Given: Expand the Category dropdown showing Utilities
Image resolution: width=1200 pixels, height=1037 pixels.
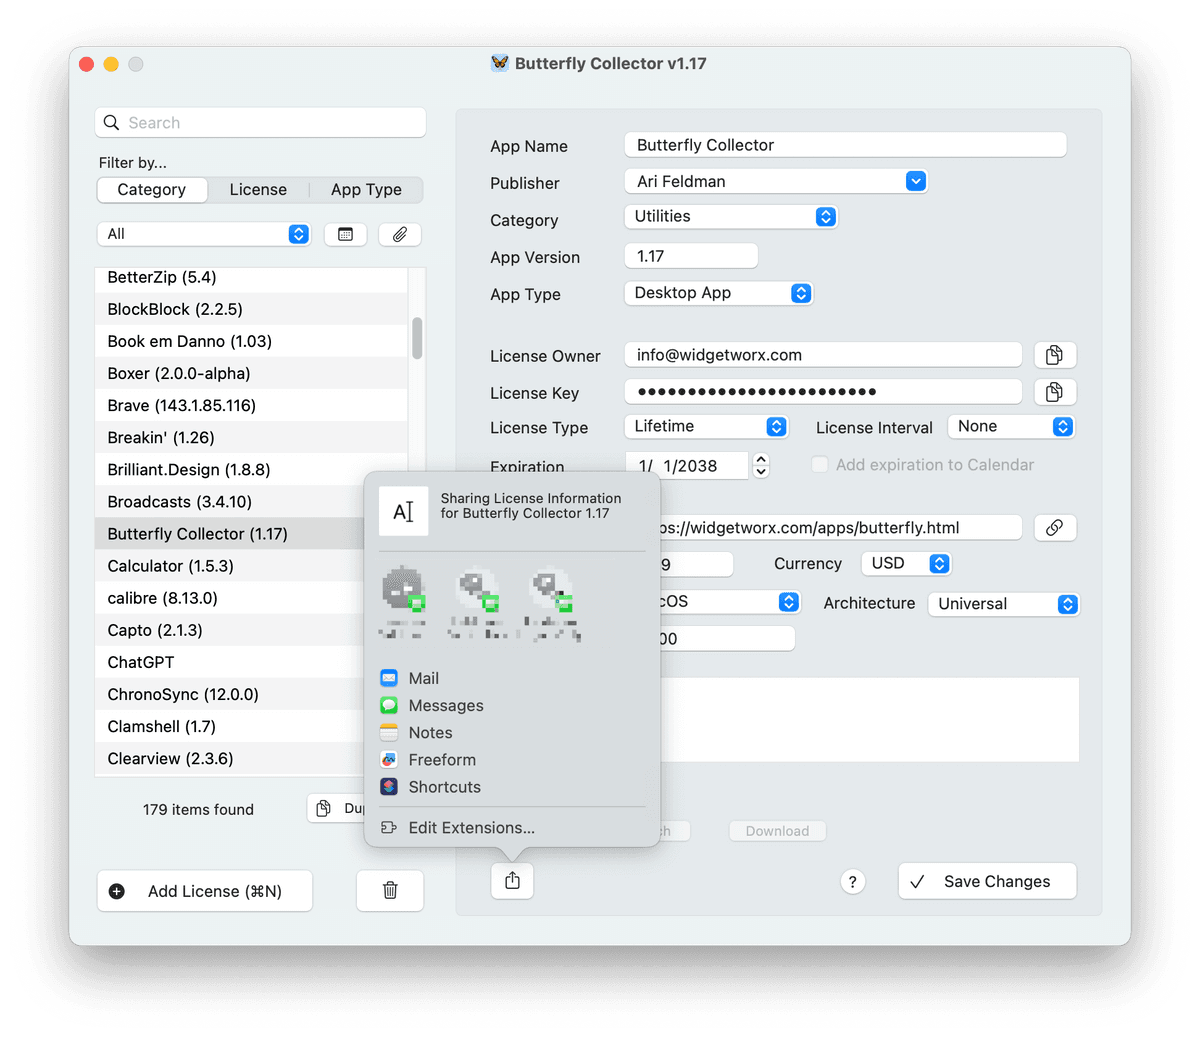Looking at the screenshot, I should (x=730, y=217).
